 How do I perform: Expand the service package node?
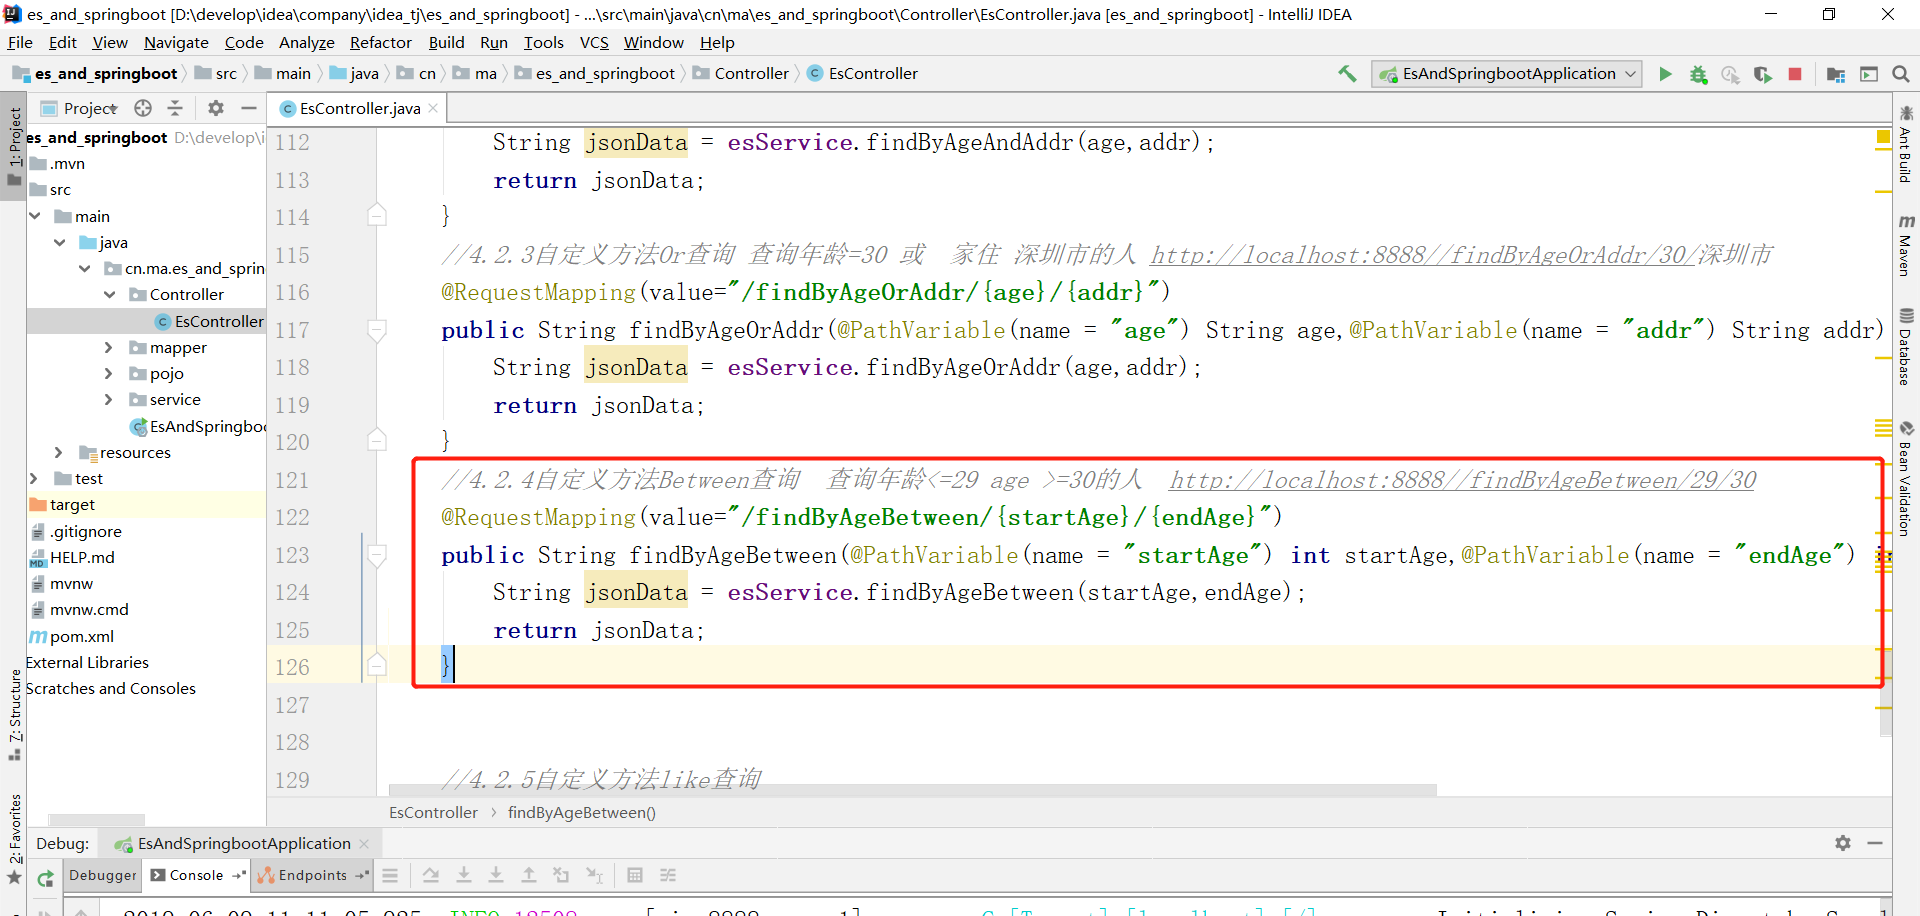[109, 399]
